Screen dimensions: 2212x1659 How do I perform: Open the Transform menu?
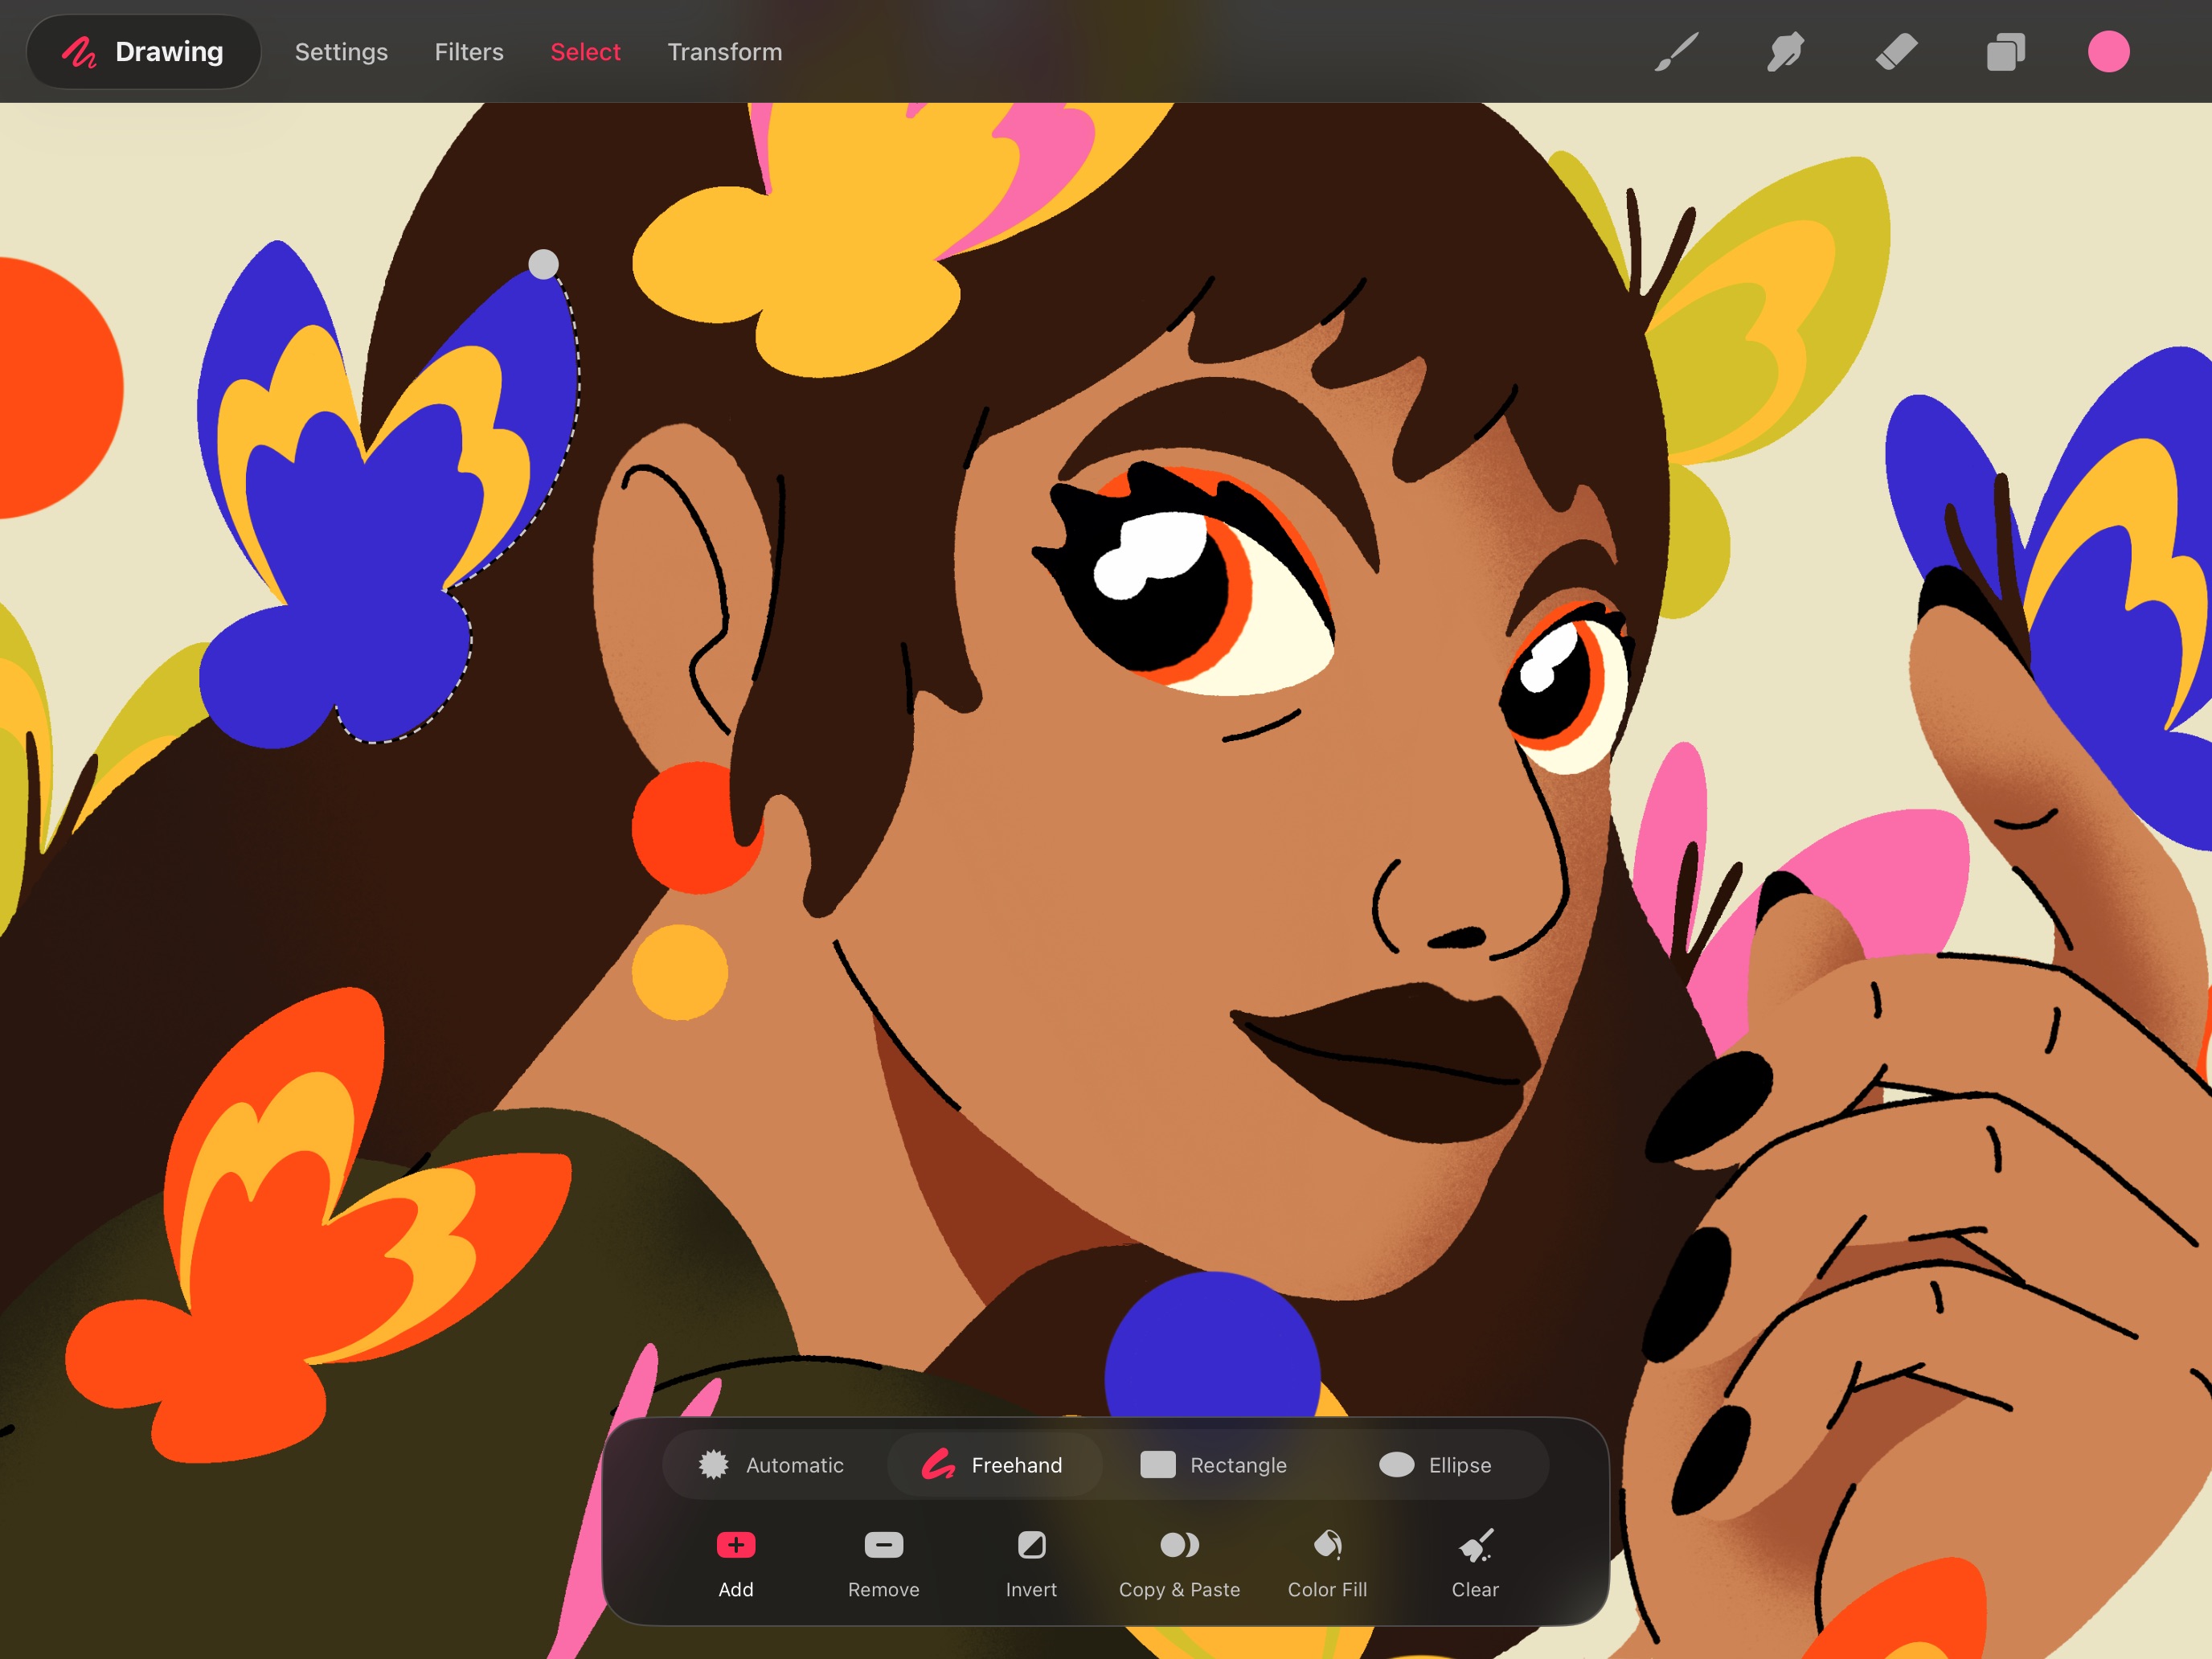(x=725, y=52)
